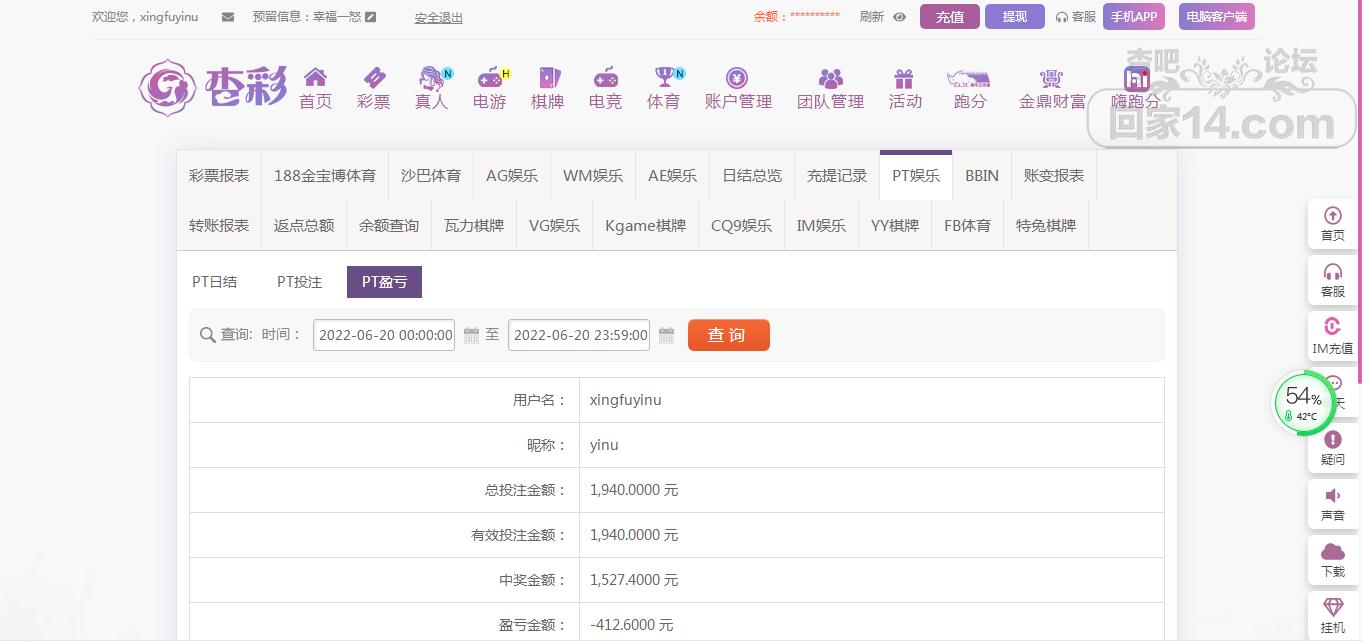Open account management (账户管理) icon

(738, 78)
